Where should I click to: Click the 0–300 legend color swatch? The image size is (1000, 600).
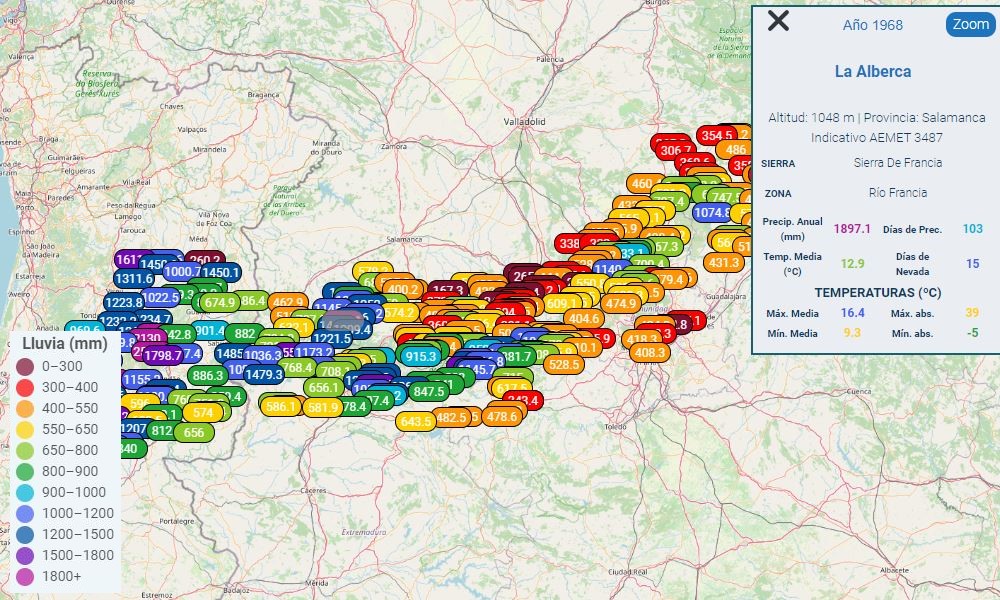(25, 366)
